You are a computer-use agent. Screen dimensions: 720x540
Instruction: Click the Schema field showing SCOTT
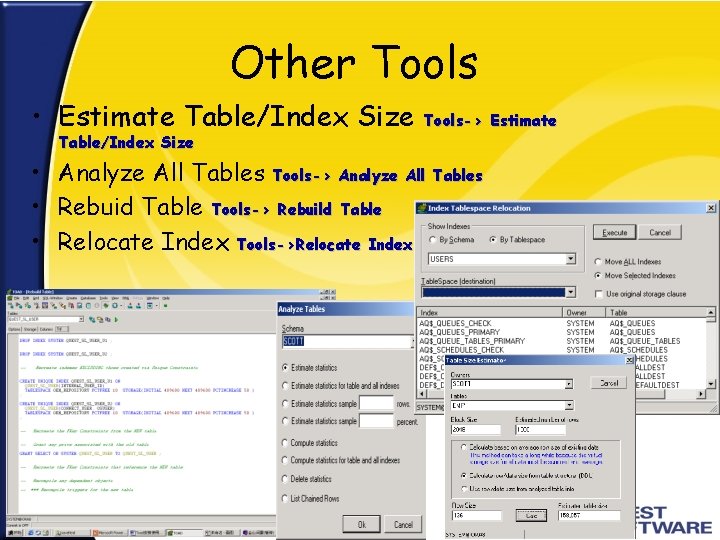coord(348,341)
